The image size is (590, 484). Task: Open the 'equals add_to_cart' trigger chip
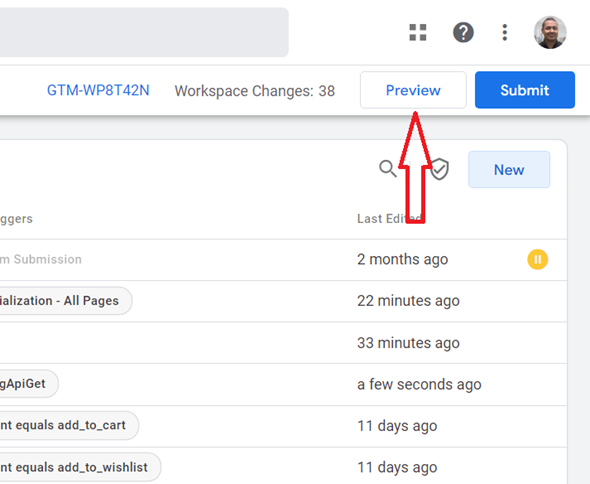[69, 425]
